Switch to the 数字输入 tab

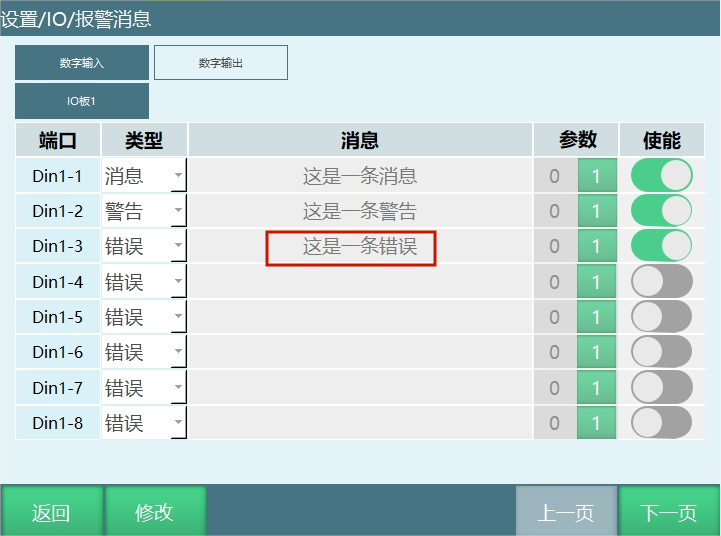82,63
